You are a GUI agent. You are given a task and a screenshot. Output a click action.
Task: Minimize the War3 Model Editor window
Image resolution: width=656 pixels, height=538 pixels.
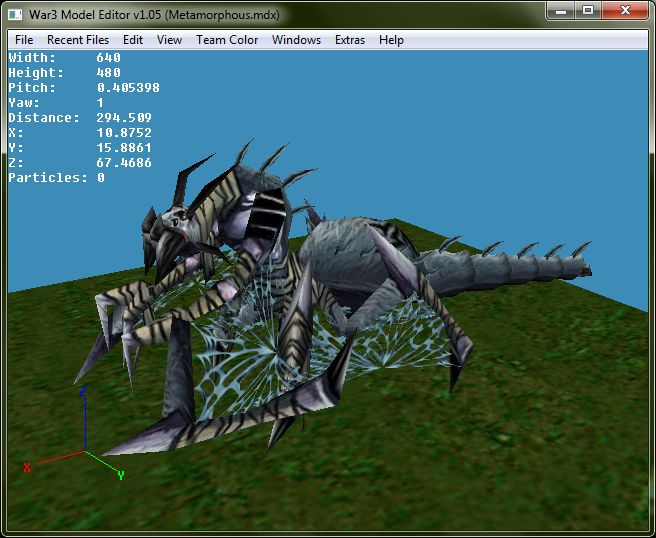561,10
